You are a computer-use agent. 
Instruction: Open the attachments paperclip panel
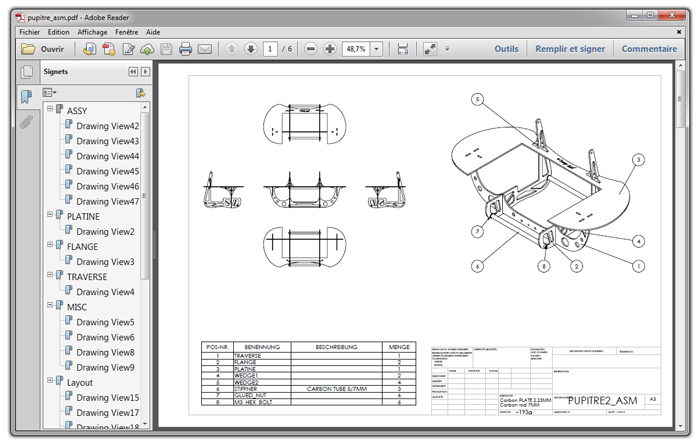click(27, 122)
